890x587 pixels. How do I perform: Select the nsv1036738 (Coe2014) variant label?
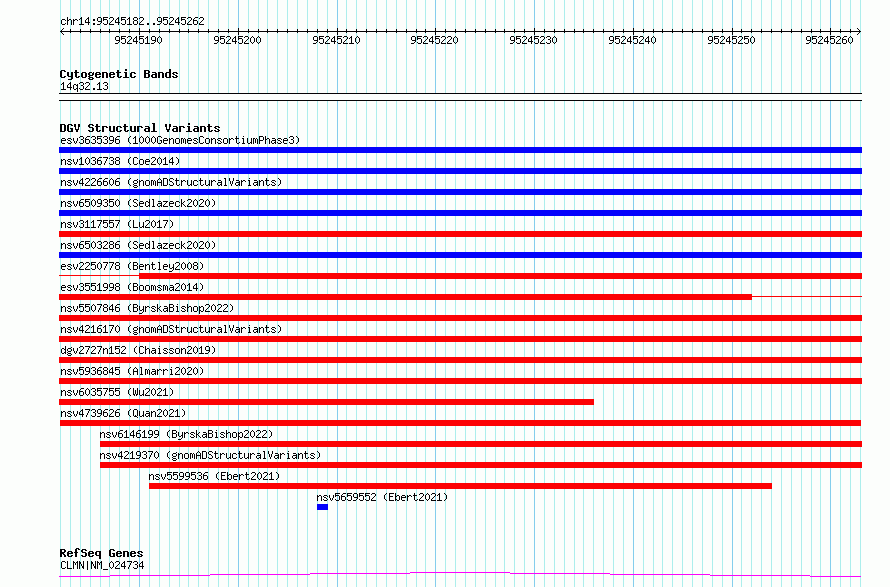click(x=120, y=161)
